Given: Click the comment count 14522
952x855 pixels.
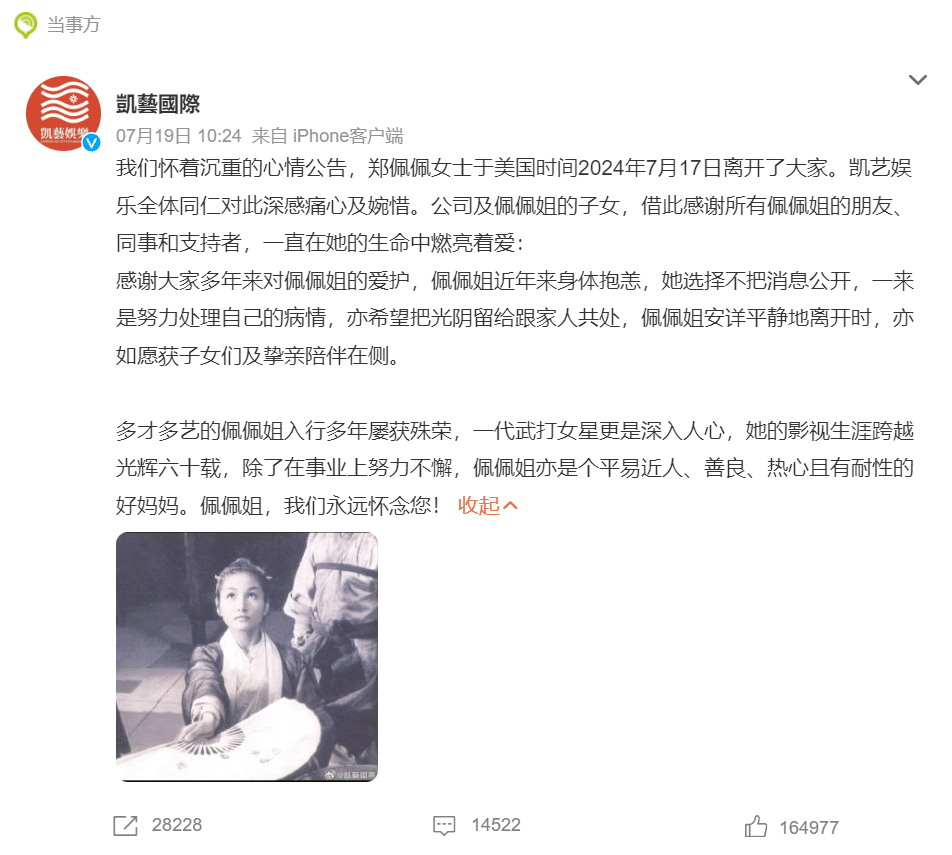Looking at the screenshot, I should tap(496, 825).
